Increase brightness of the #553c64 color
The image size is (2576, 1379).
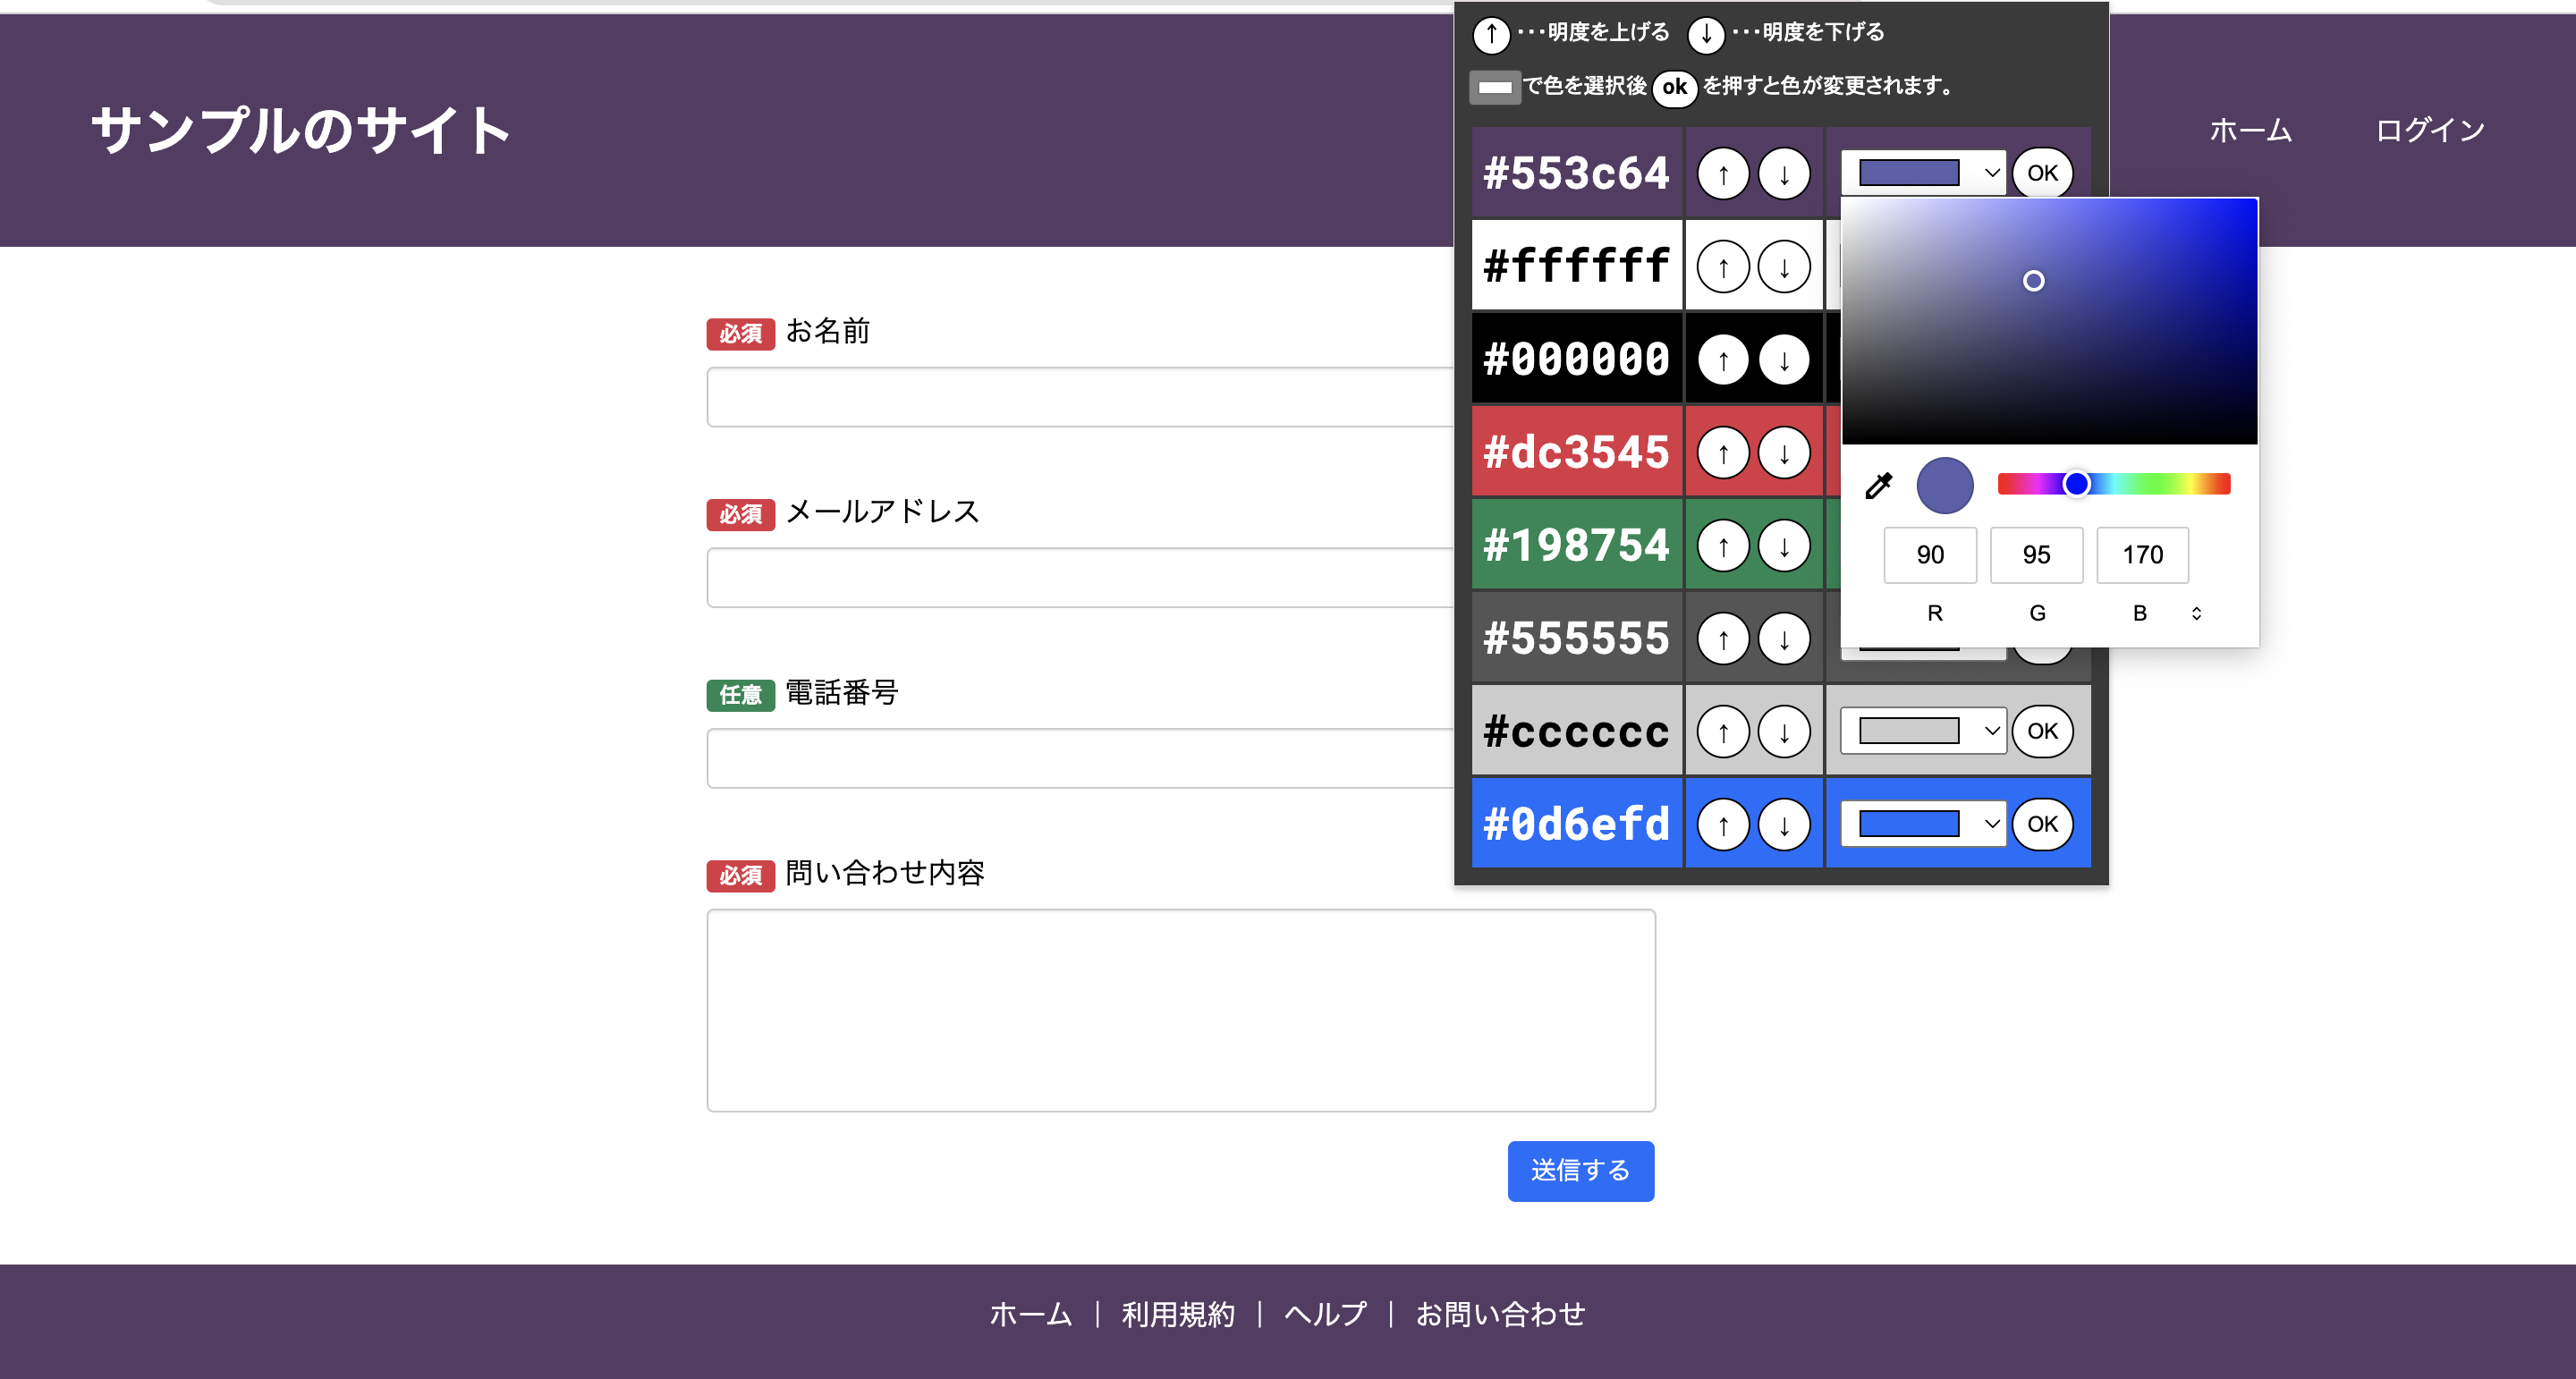click(1722, 172)
